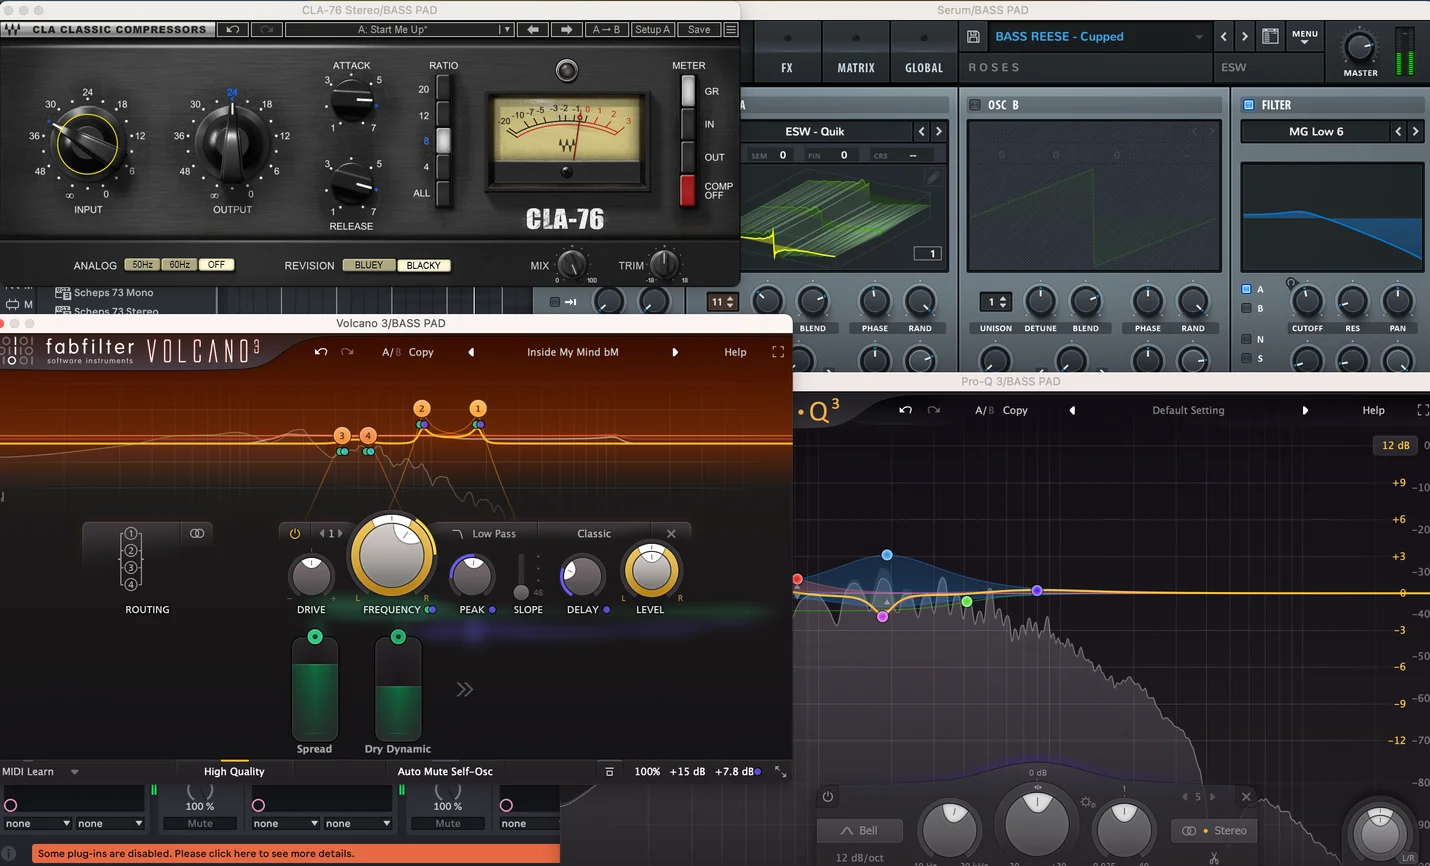Open the Volcano 3 Low Pass shape dropdown
Viewport: 1430px width, 866px height.
click(485, 534)
